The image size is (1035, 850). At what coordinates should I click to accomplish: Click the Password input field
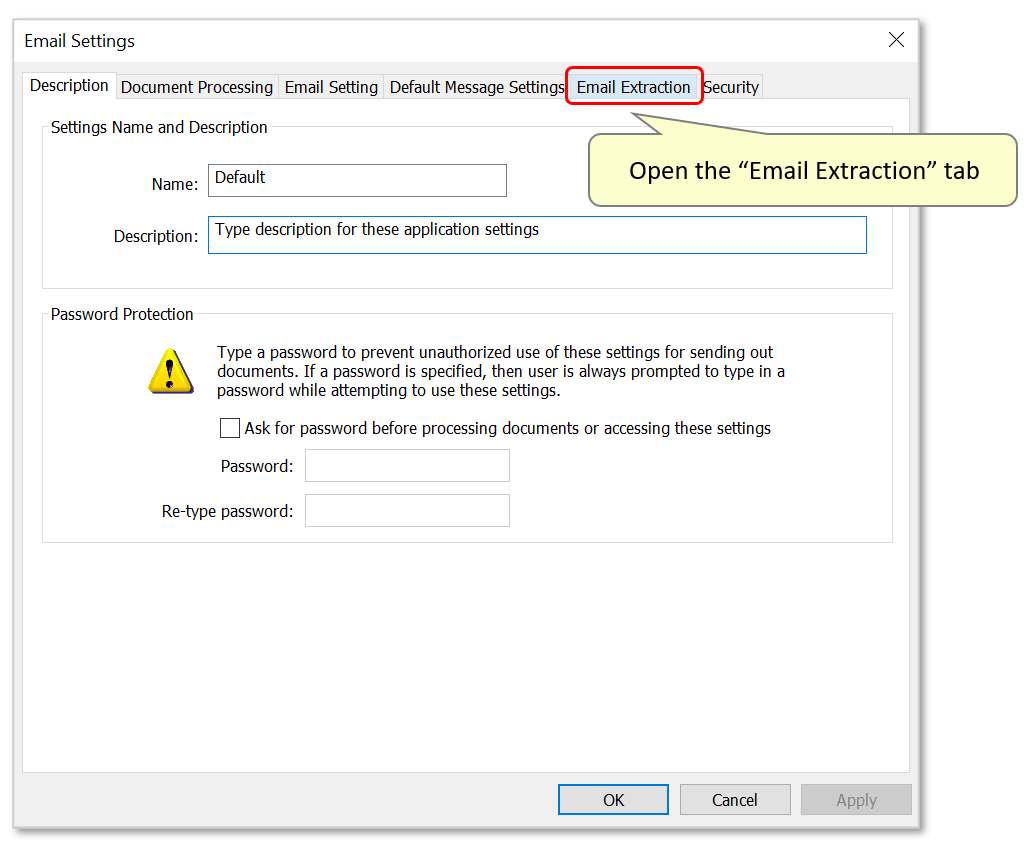click(x=407, y=466)
